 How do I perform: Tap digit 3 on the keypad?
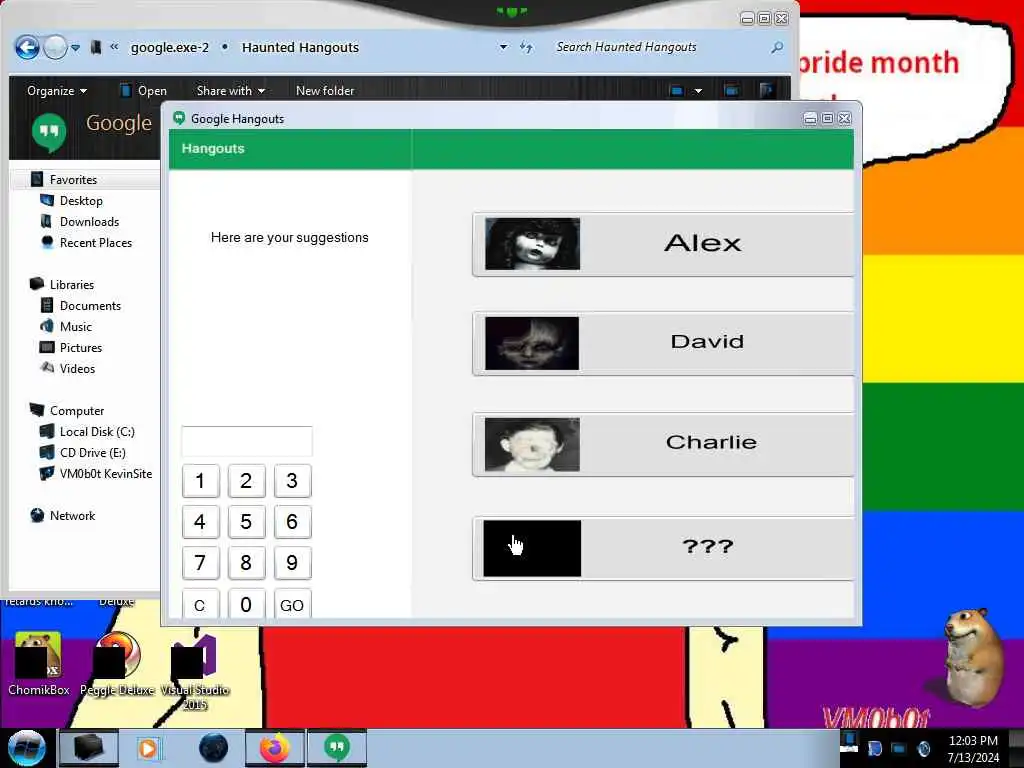pyautogui.click(x=292, y=481)
